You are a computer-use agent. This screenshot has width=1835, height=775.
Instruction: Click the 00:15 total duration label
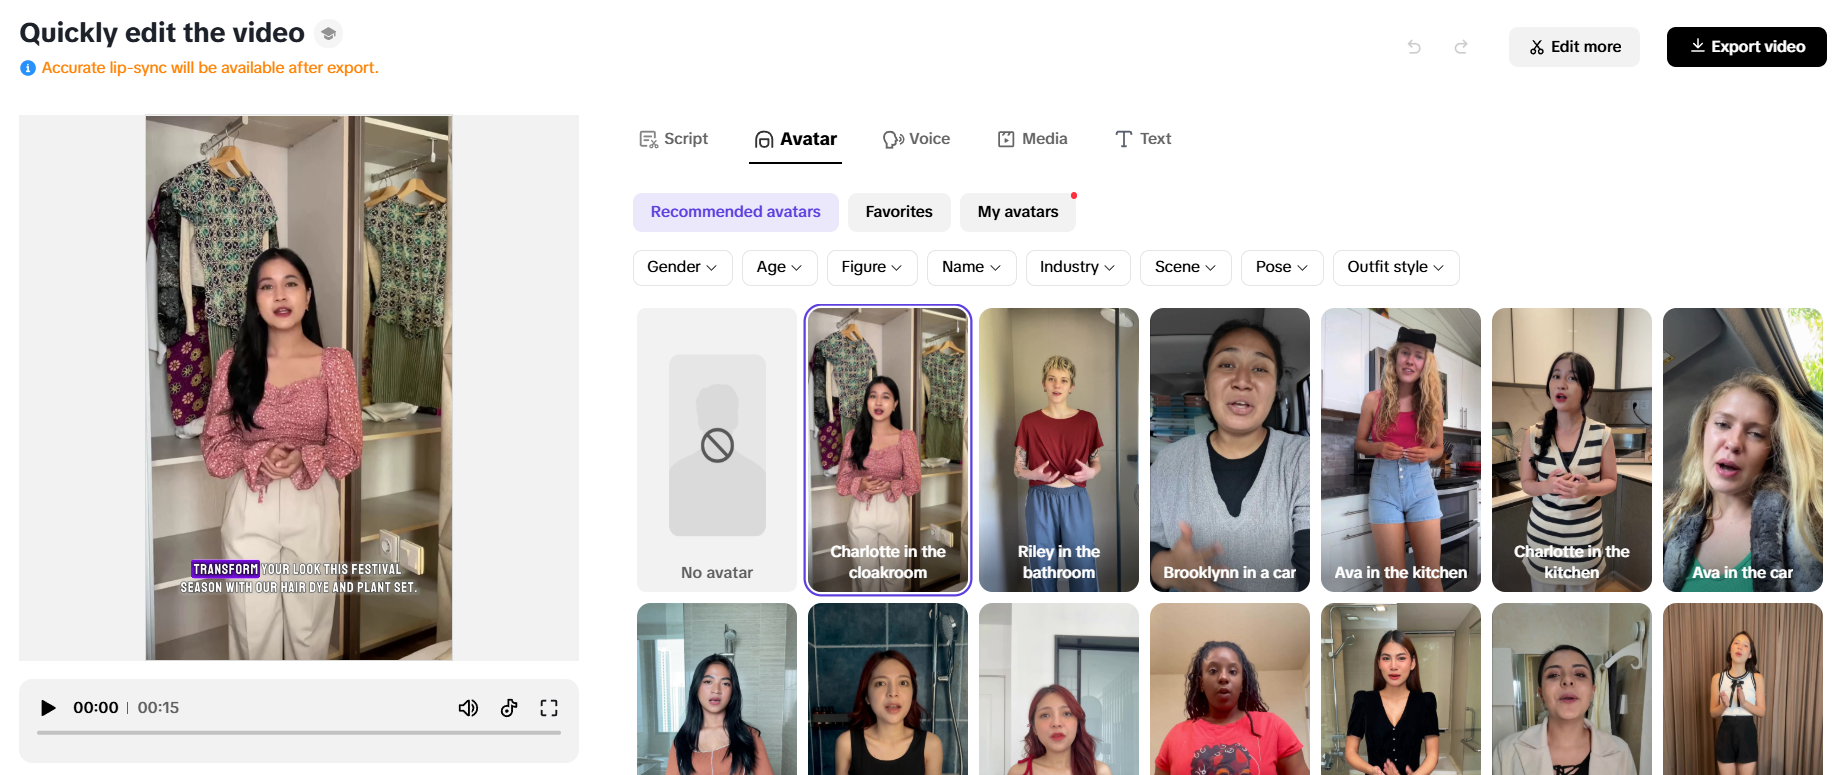158,708
